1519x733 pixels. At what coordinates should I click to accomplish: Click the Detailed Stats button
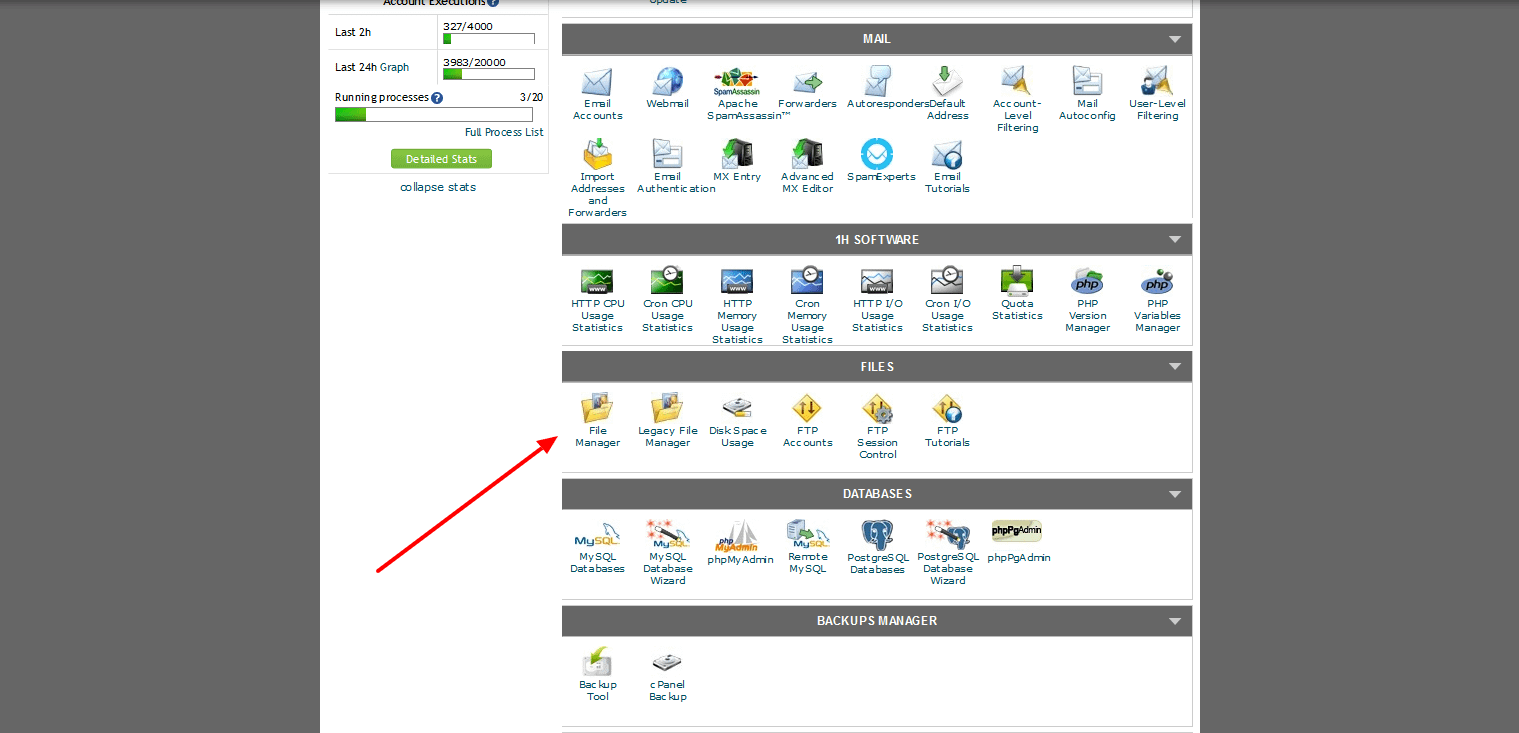[x=441, y=159]
